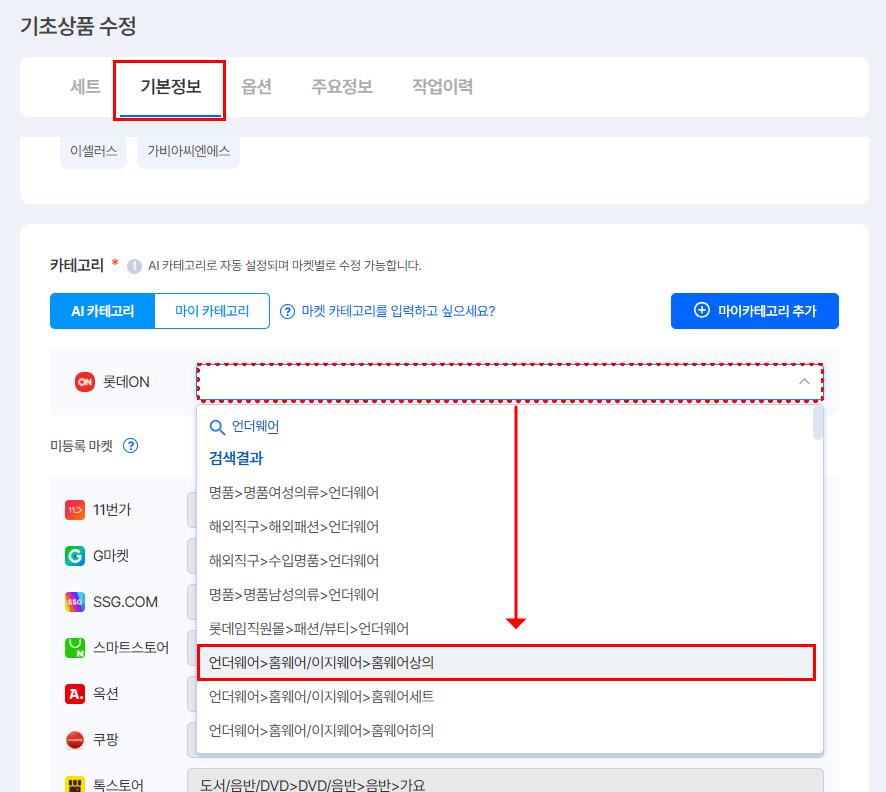Click the 롯데ON market label text
This screenshot has height=792, width=886.
(x=126, y=382)
